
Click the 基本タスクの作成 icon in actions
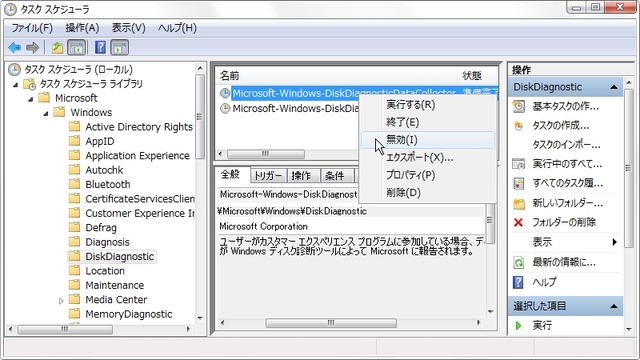pos(518,107)
